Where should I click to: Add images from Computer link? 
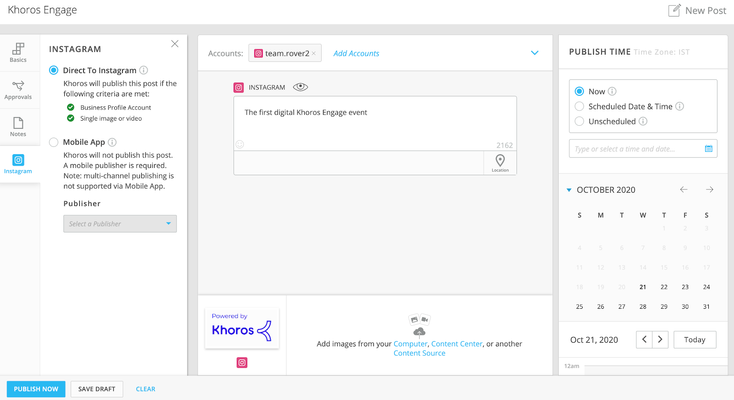point(410,344)
